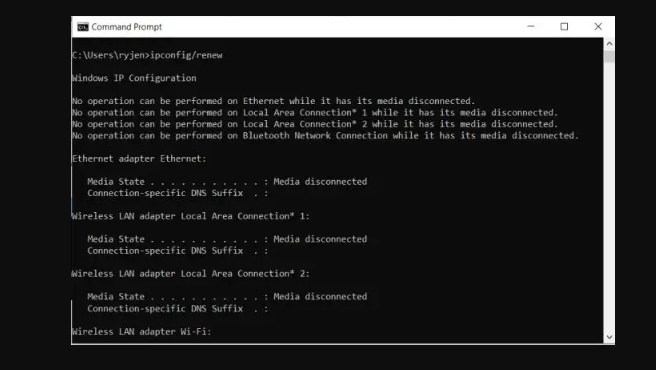Click Media State line under Ethernet adapter
Screen dimensions: 656x370
(x=227, y=182)
